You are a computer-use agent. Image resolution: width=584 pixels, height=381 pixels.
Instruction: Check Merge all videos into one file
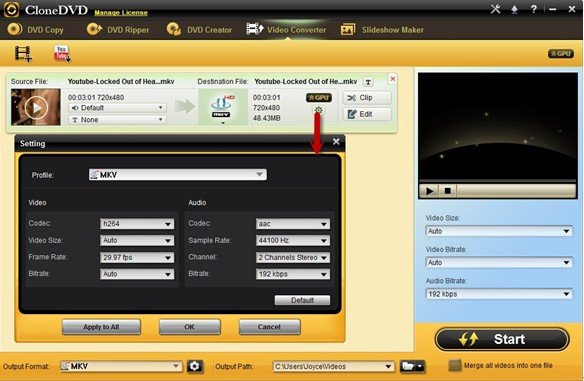pyautogui.click(x=454, y=366)
